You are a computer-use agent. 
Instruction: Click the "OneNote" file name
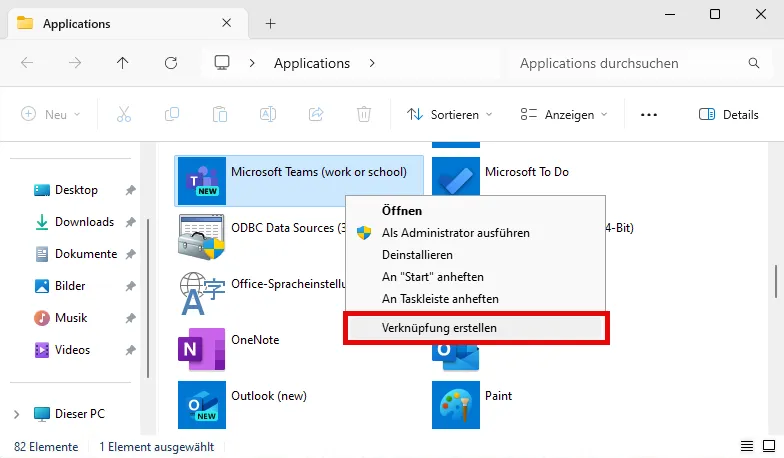[x=255, y=340]
